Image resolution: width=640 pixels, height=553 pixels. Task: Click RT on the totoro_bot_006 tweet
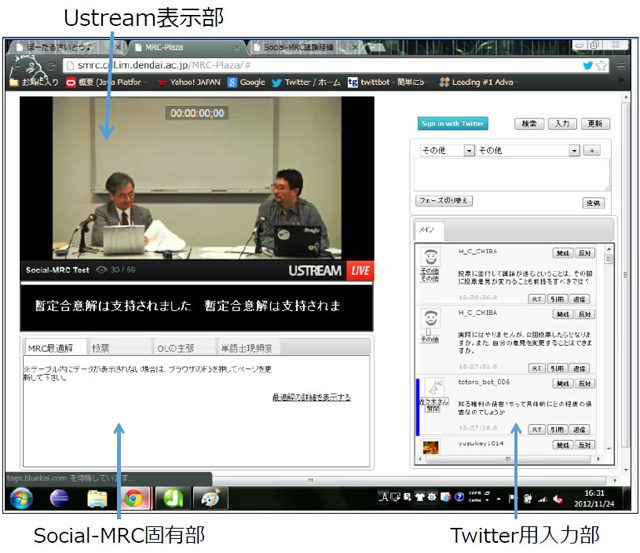point(537,429)
